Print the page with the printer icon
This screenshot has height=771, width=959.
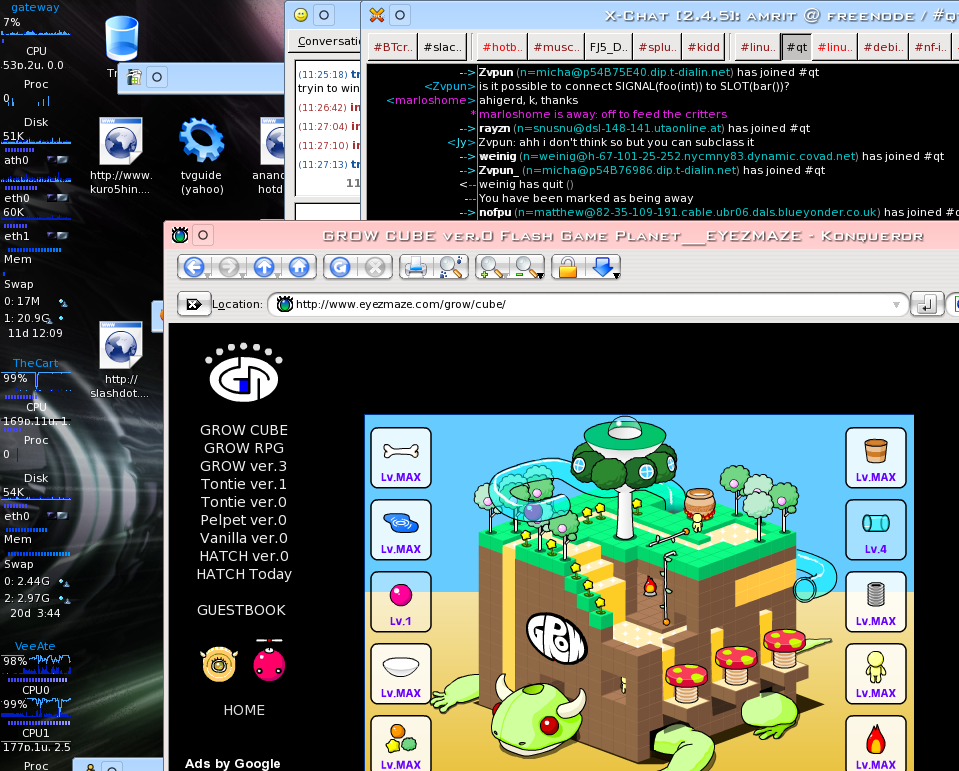click(416, 267)
